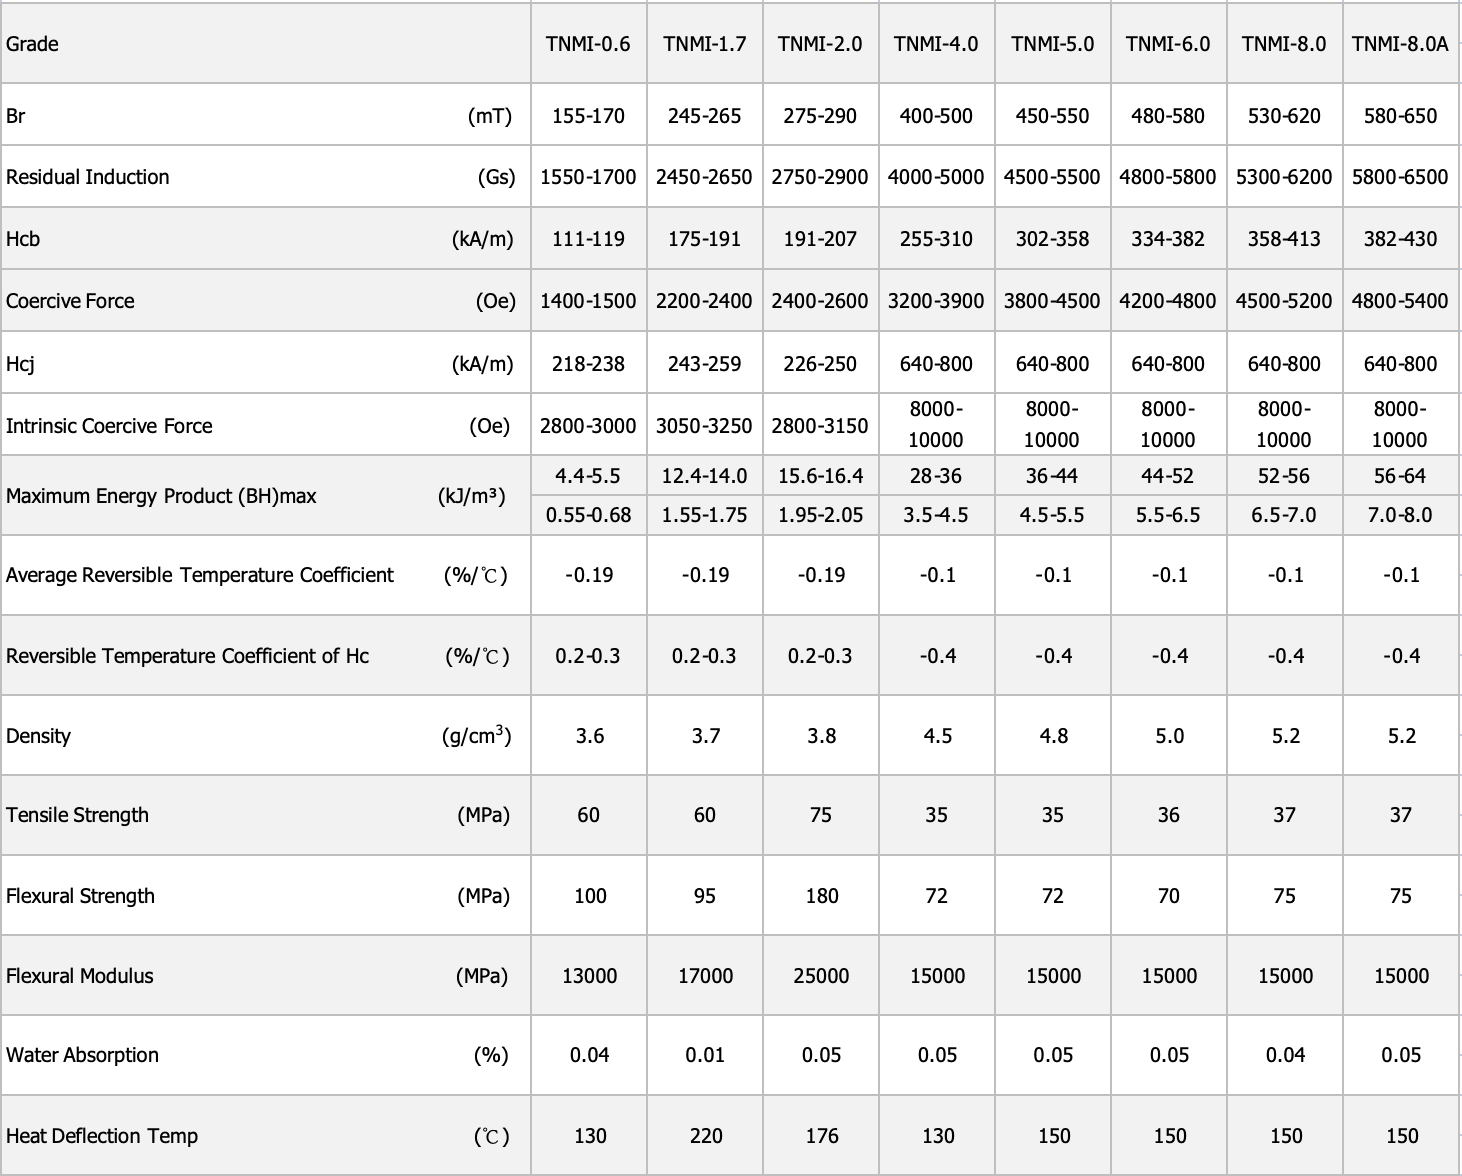Click the TNMI-4.0 grade header cell

click(936, 44)
